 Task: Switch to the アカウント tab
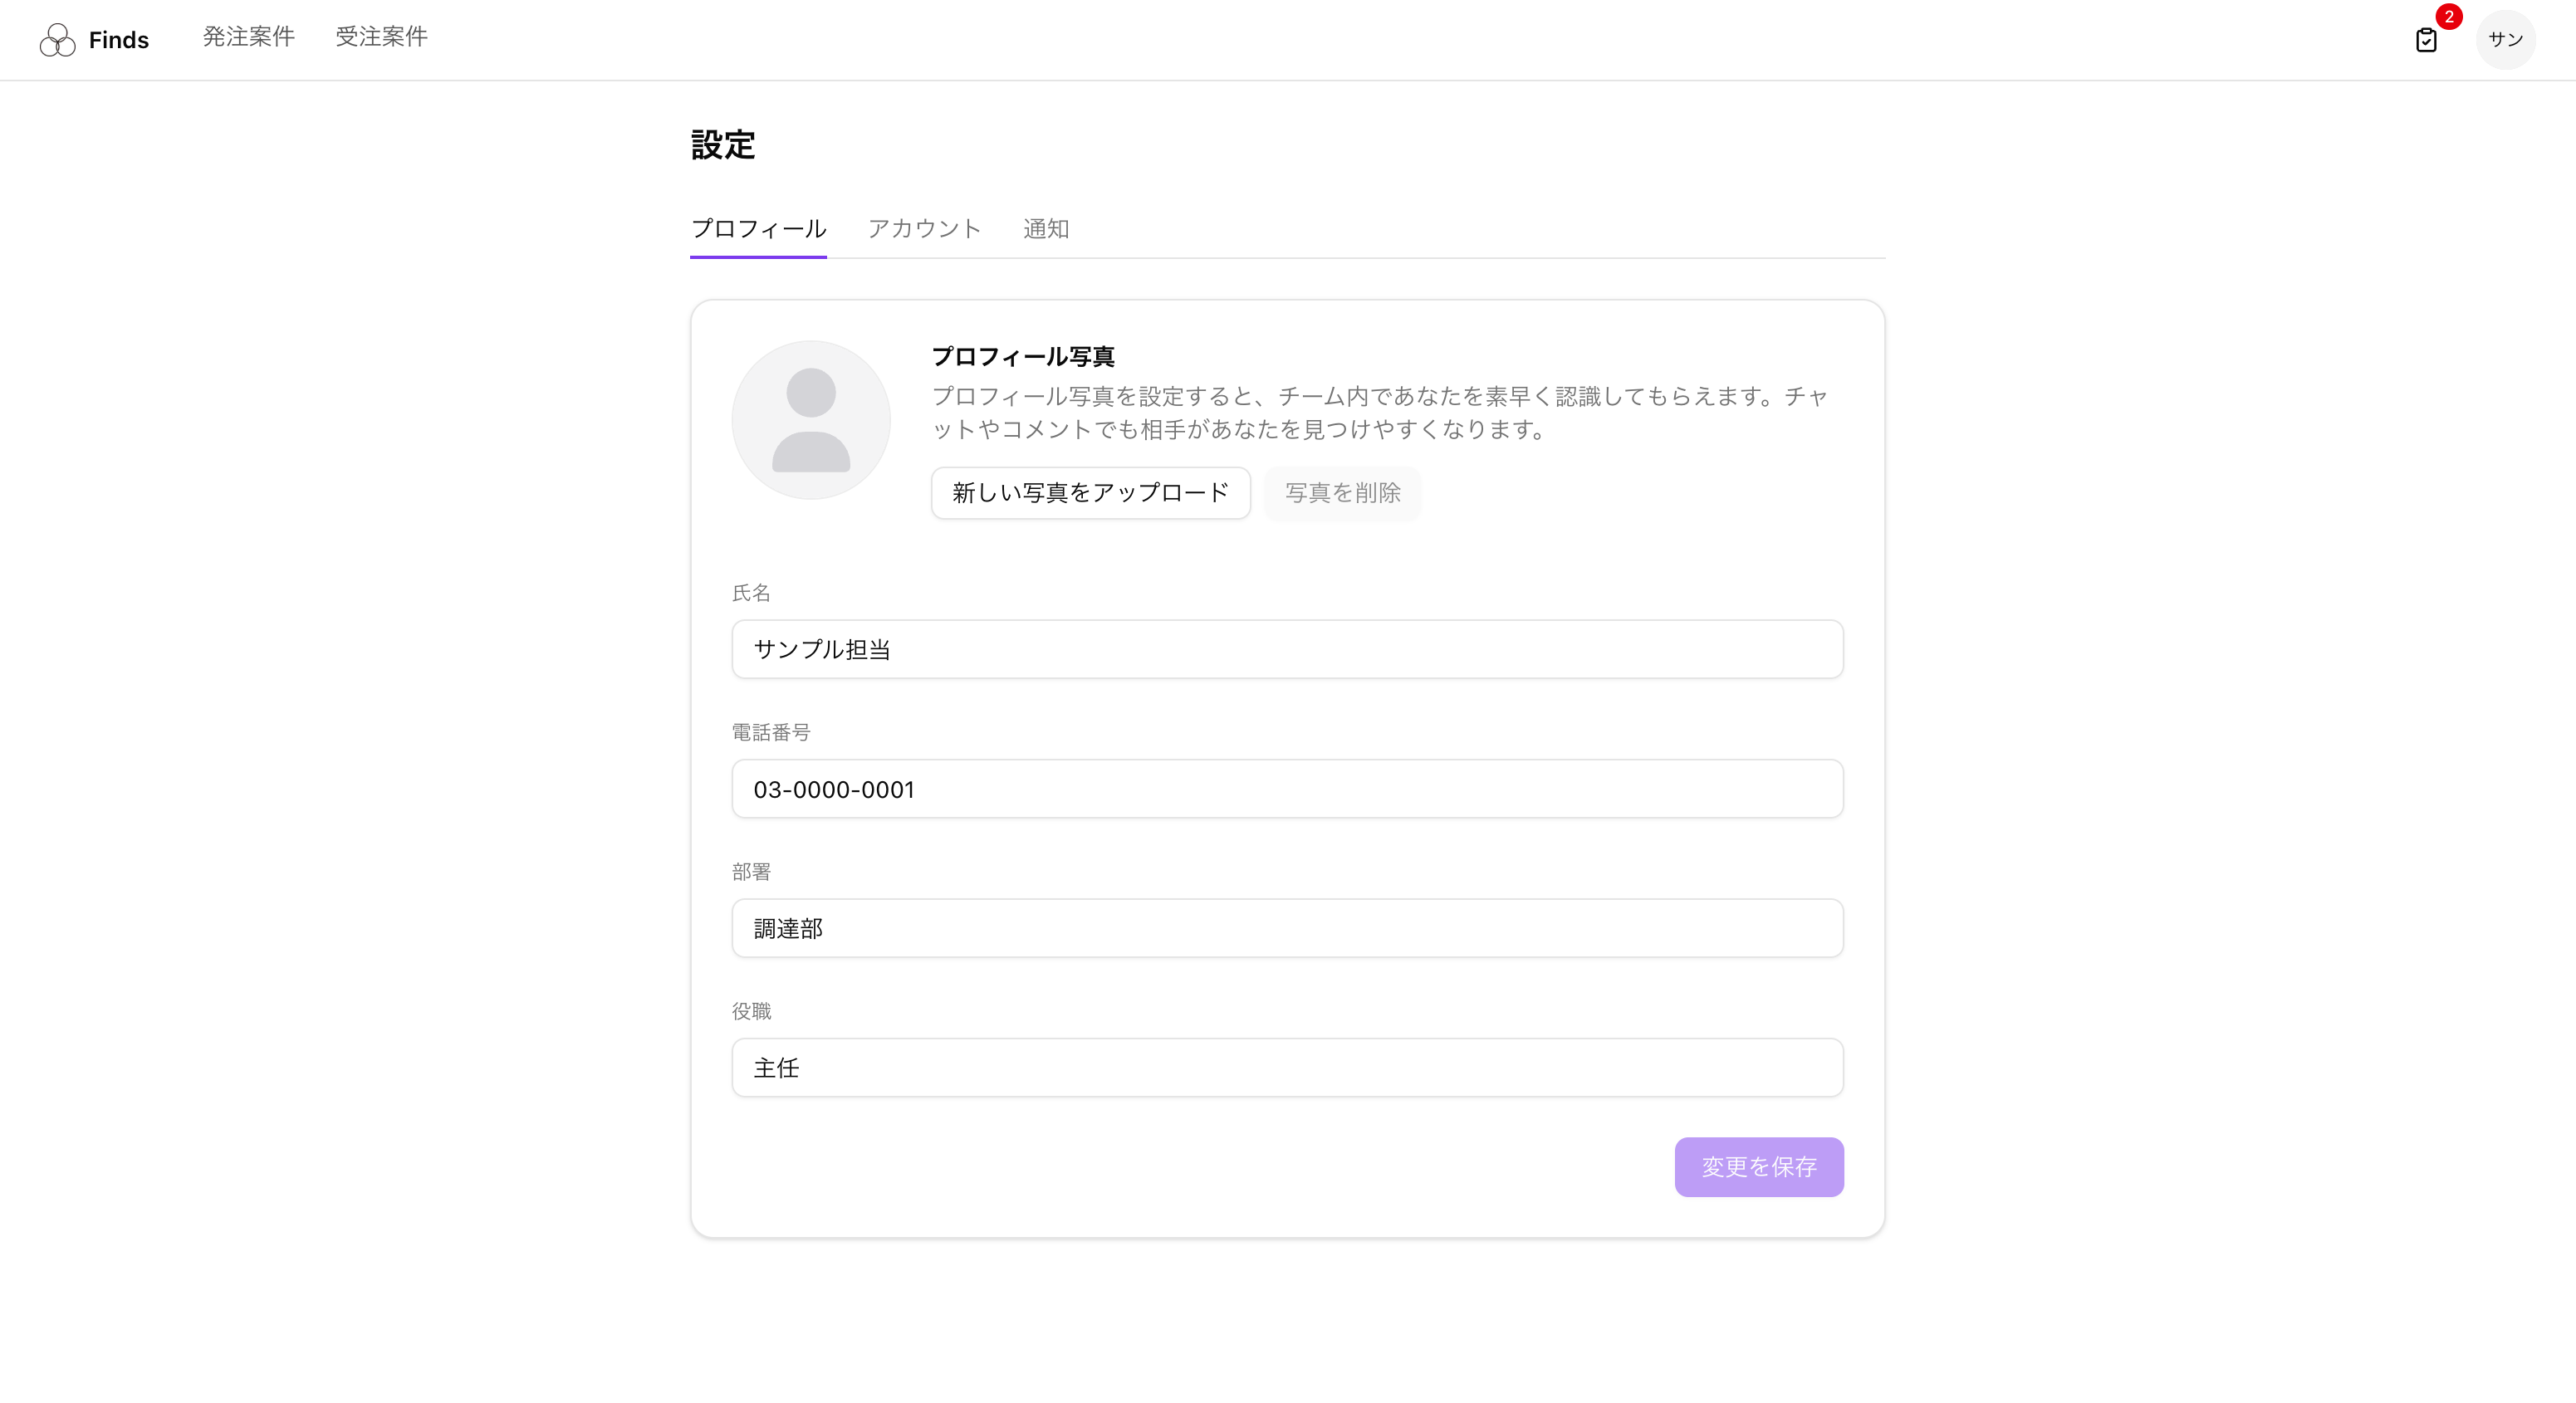pos(924,228)
